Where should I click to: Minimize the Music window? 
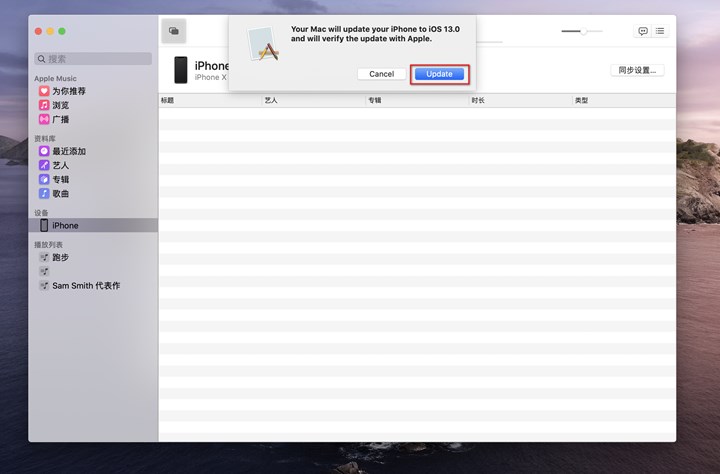[x=50, y=31]
